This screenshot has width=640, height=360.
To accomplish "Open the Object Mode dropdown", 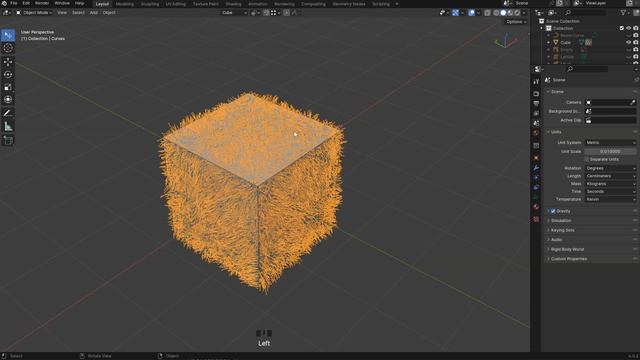I will point(34,13).
